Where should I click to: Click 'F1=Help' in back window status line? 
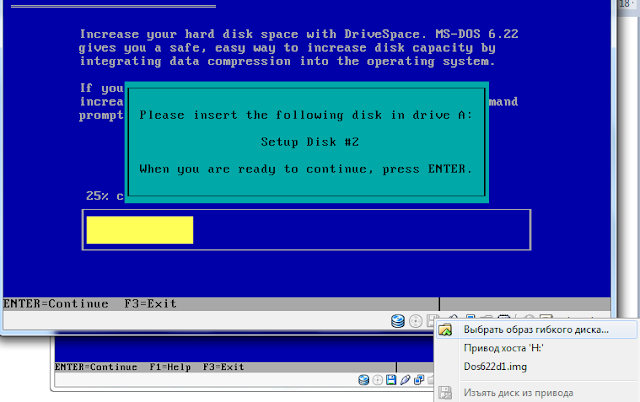pos(170,367)
